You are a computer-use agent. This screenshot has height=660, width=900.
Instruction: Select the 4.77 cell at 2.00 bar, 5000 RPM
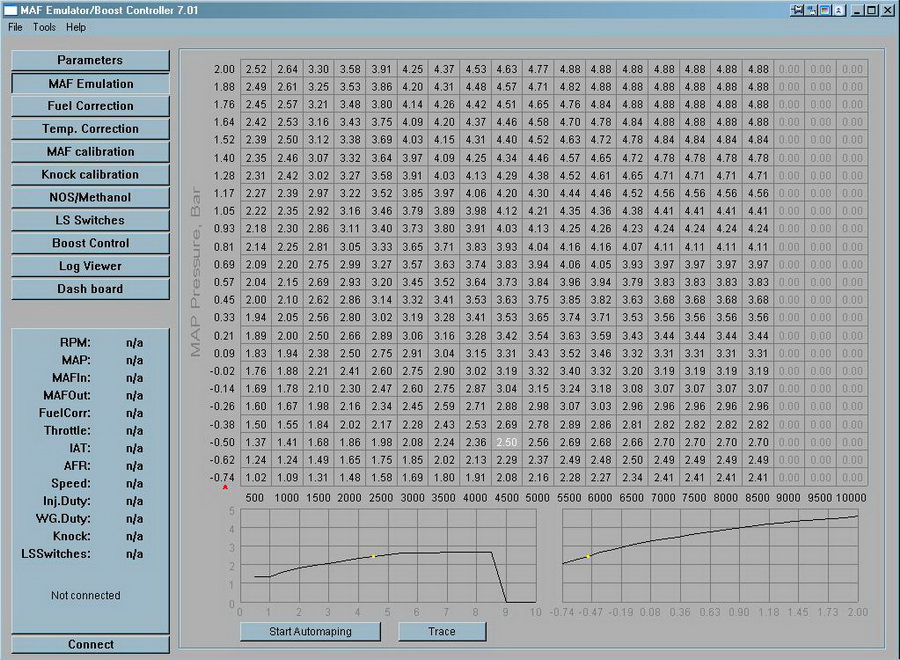(x=538, y=69)
